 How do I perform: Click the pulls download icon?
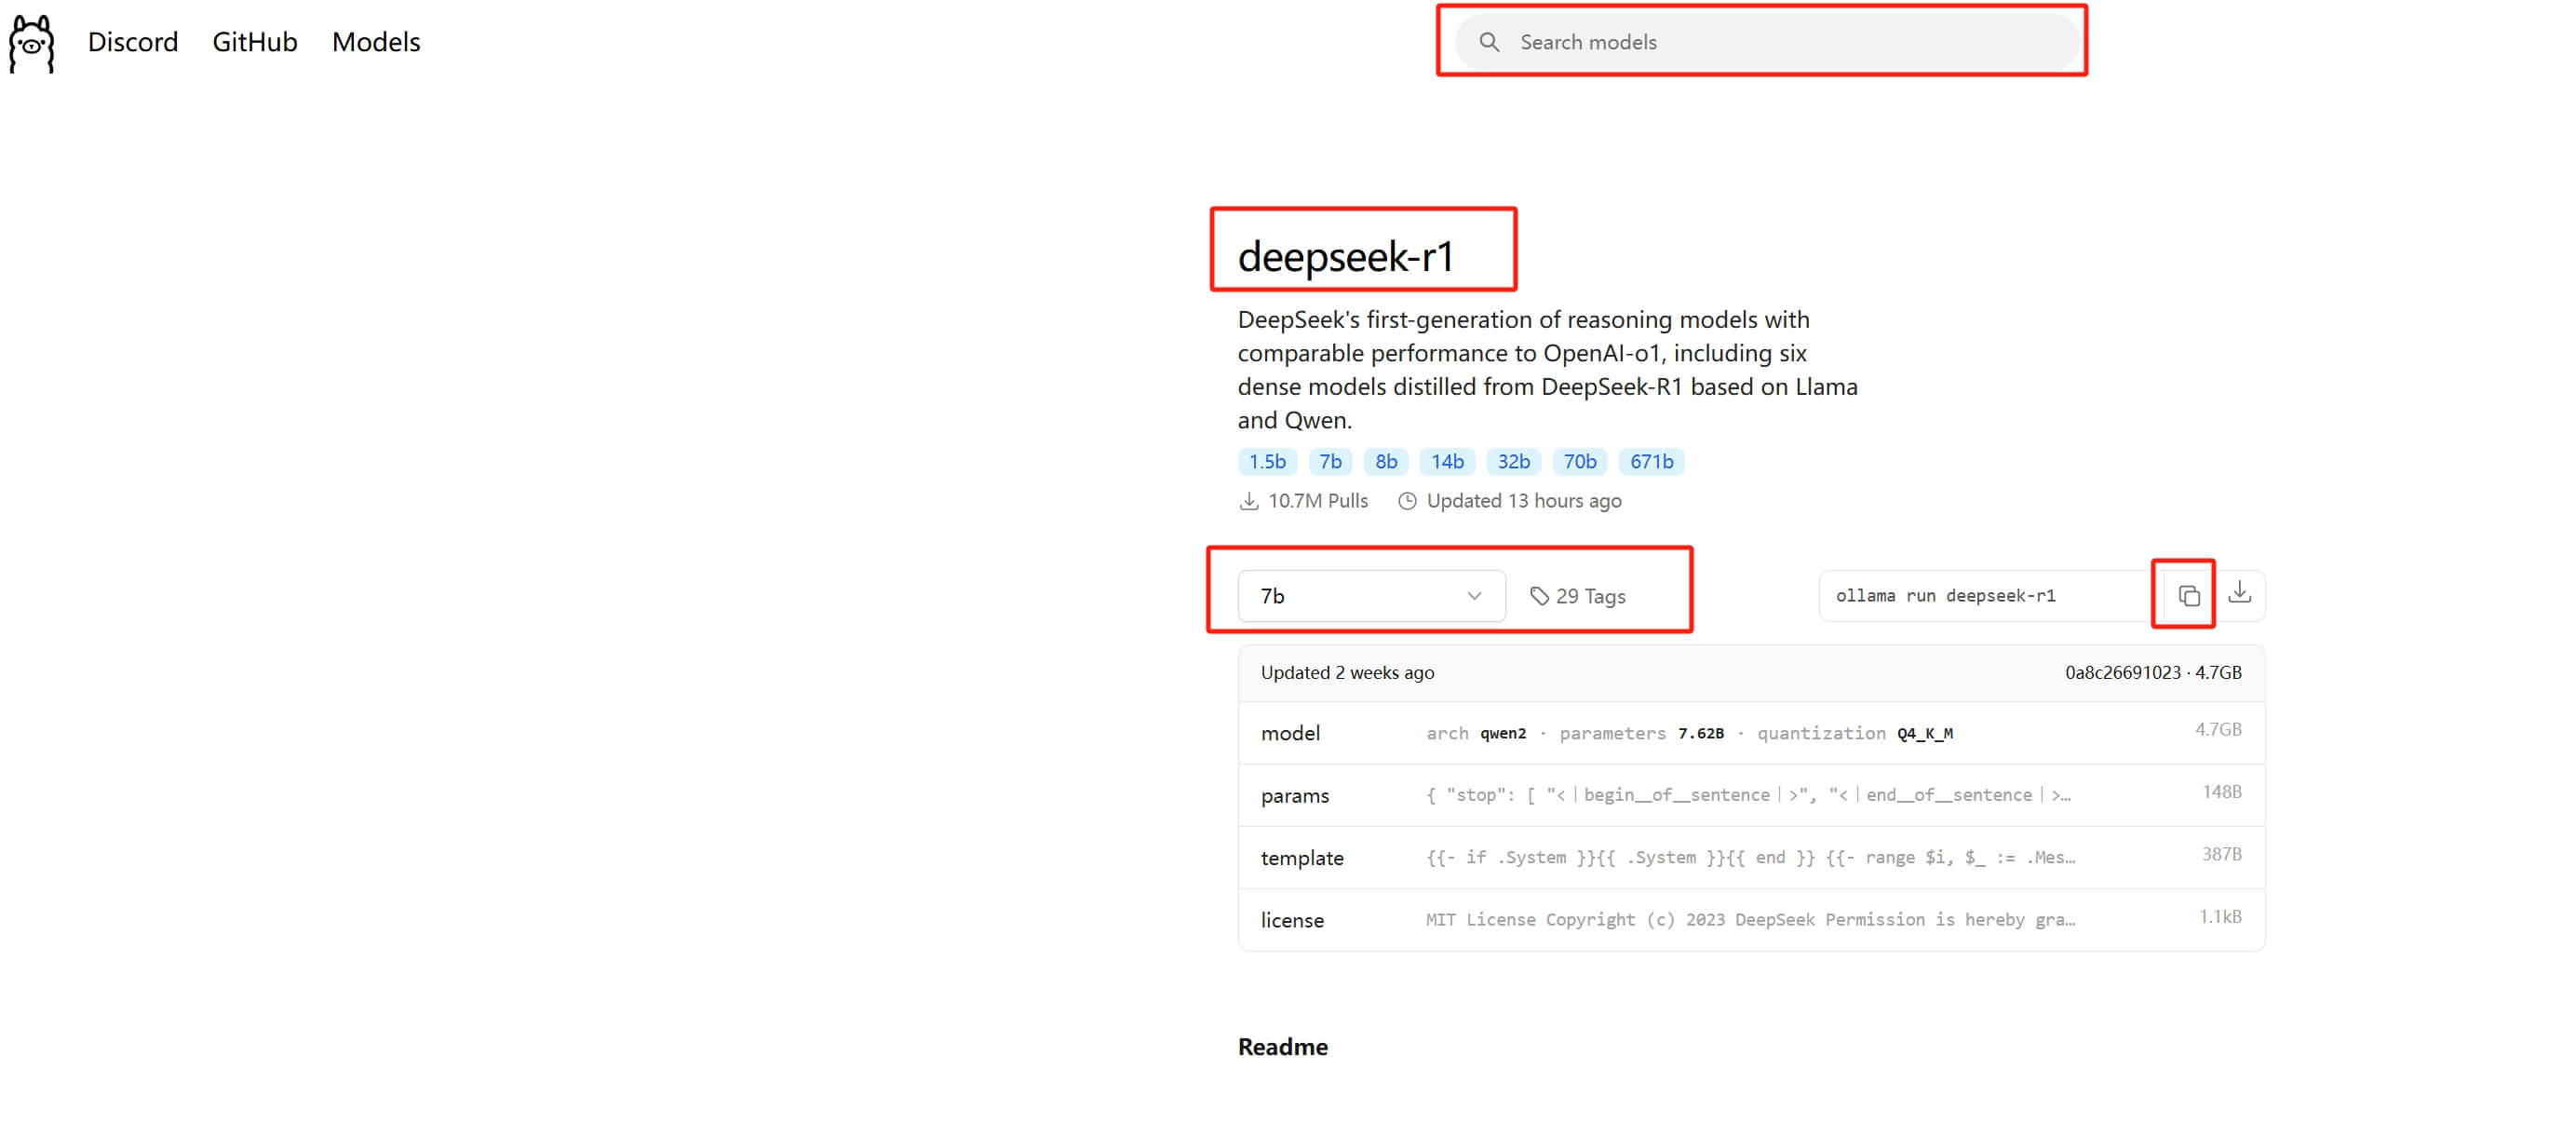pyautogui.click(x=1249, y=500)
